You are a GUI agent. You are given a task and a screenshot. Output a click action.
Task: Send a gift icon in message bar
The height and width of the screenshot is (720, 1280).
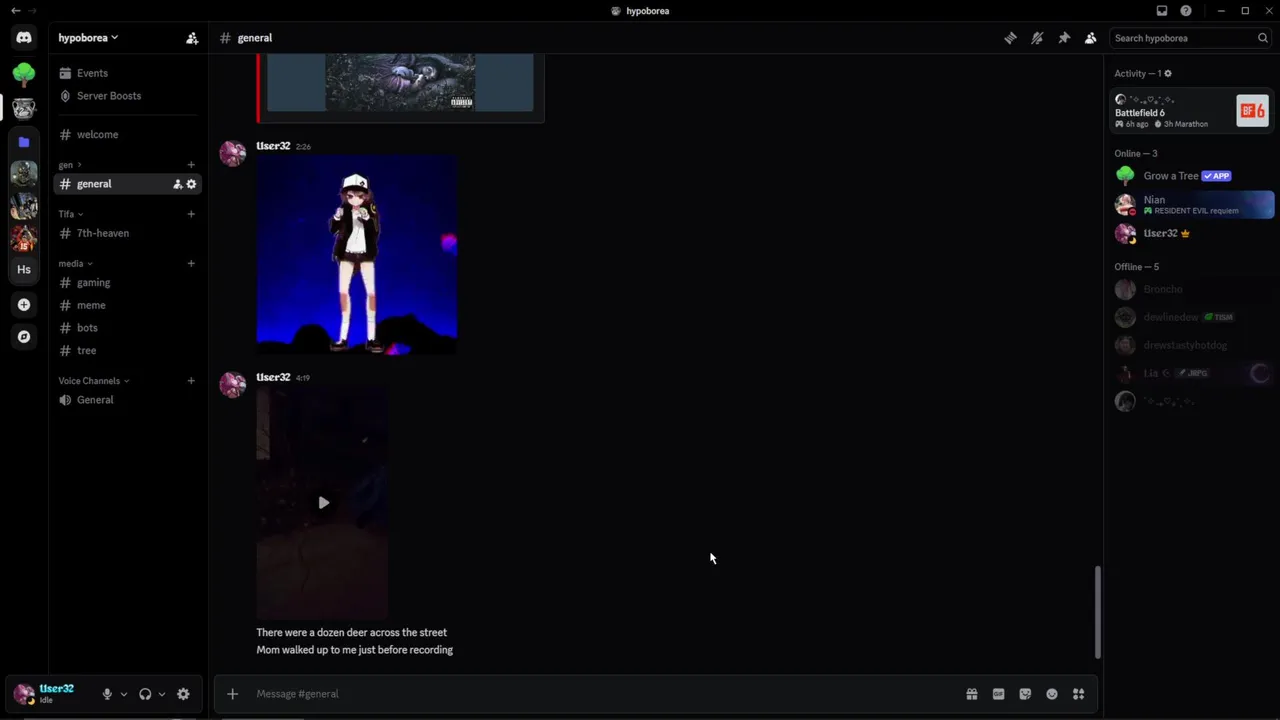click(971, 694)
